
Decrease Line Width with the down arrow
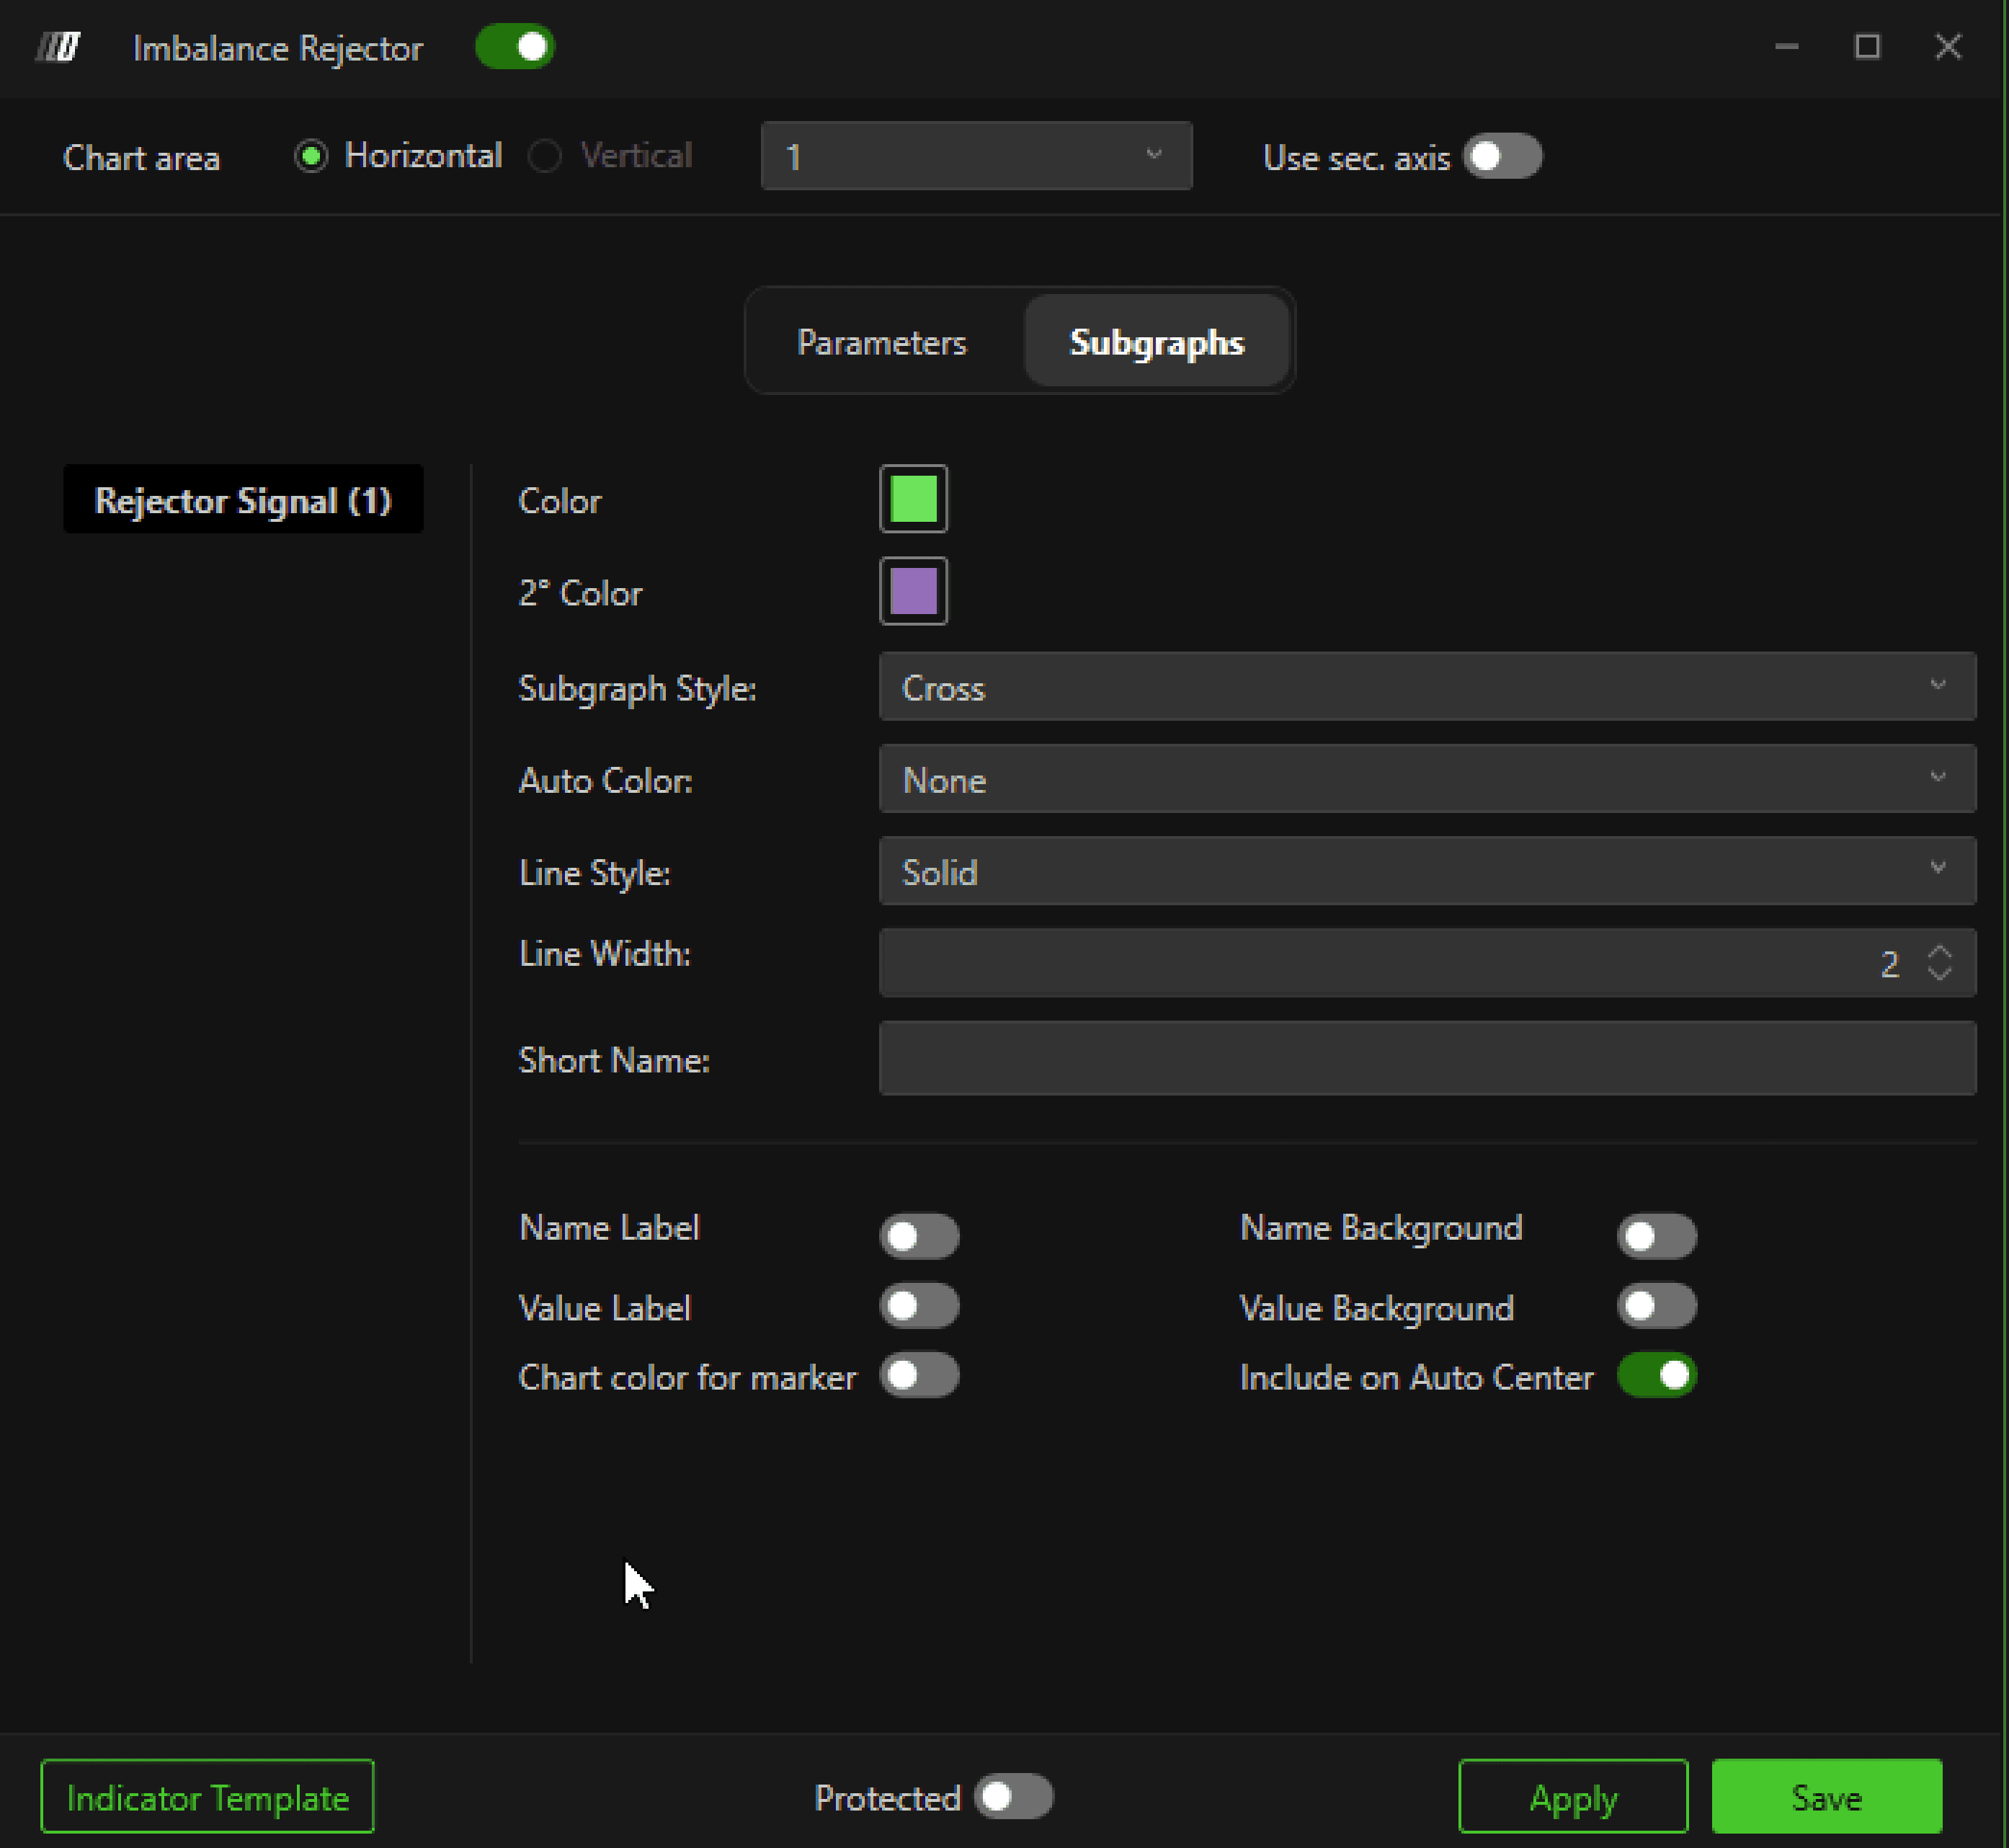point(1939,973)
